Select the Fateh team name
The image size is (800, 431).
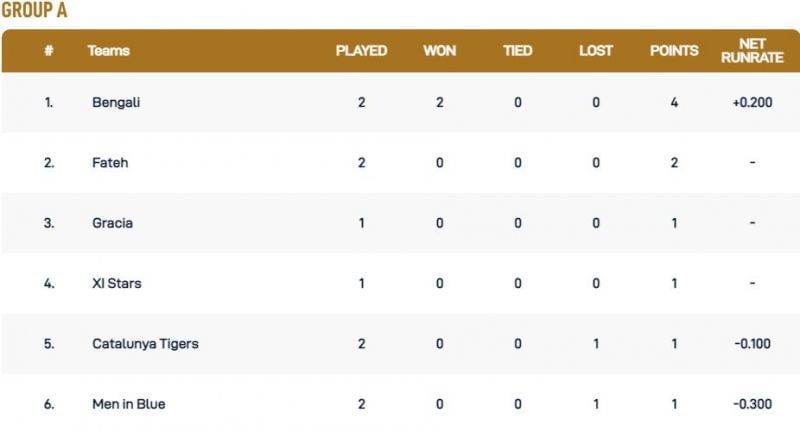[x=110, y=163]
